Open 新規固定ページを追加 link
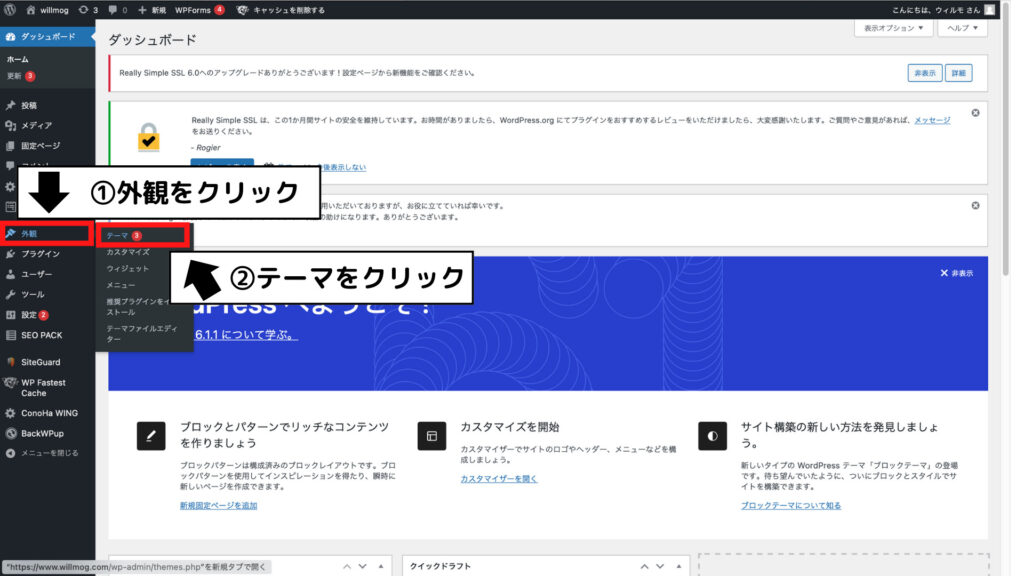 click(x=219, y=505)
